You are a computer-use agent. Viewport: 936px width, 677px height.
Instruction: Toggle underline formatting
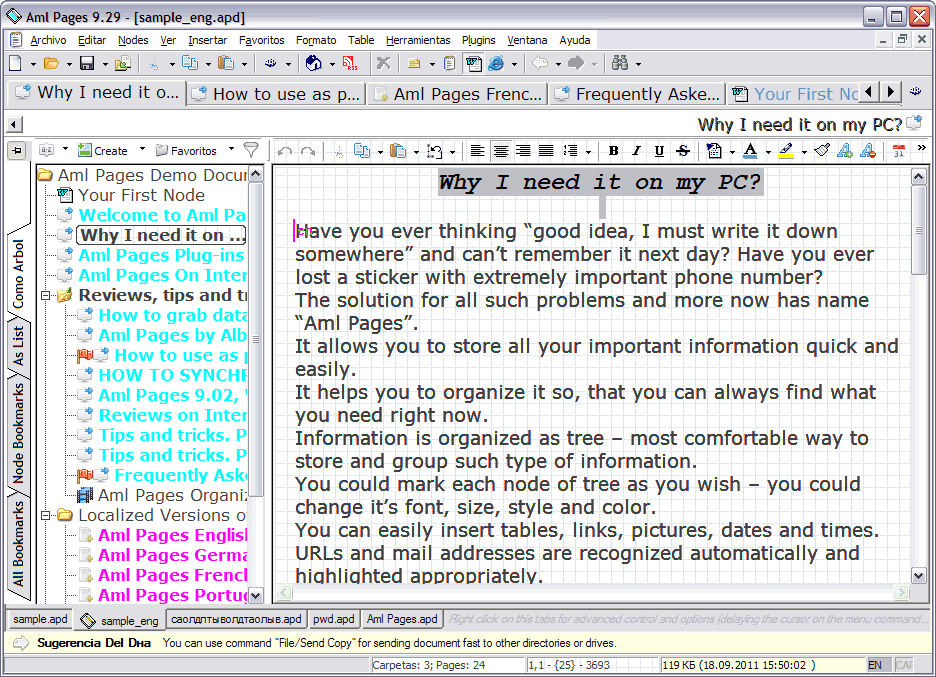[659, 151]
